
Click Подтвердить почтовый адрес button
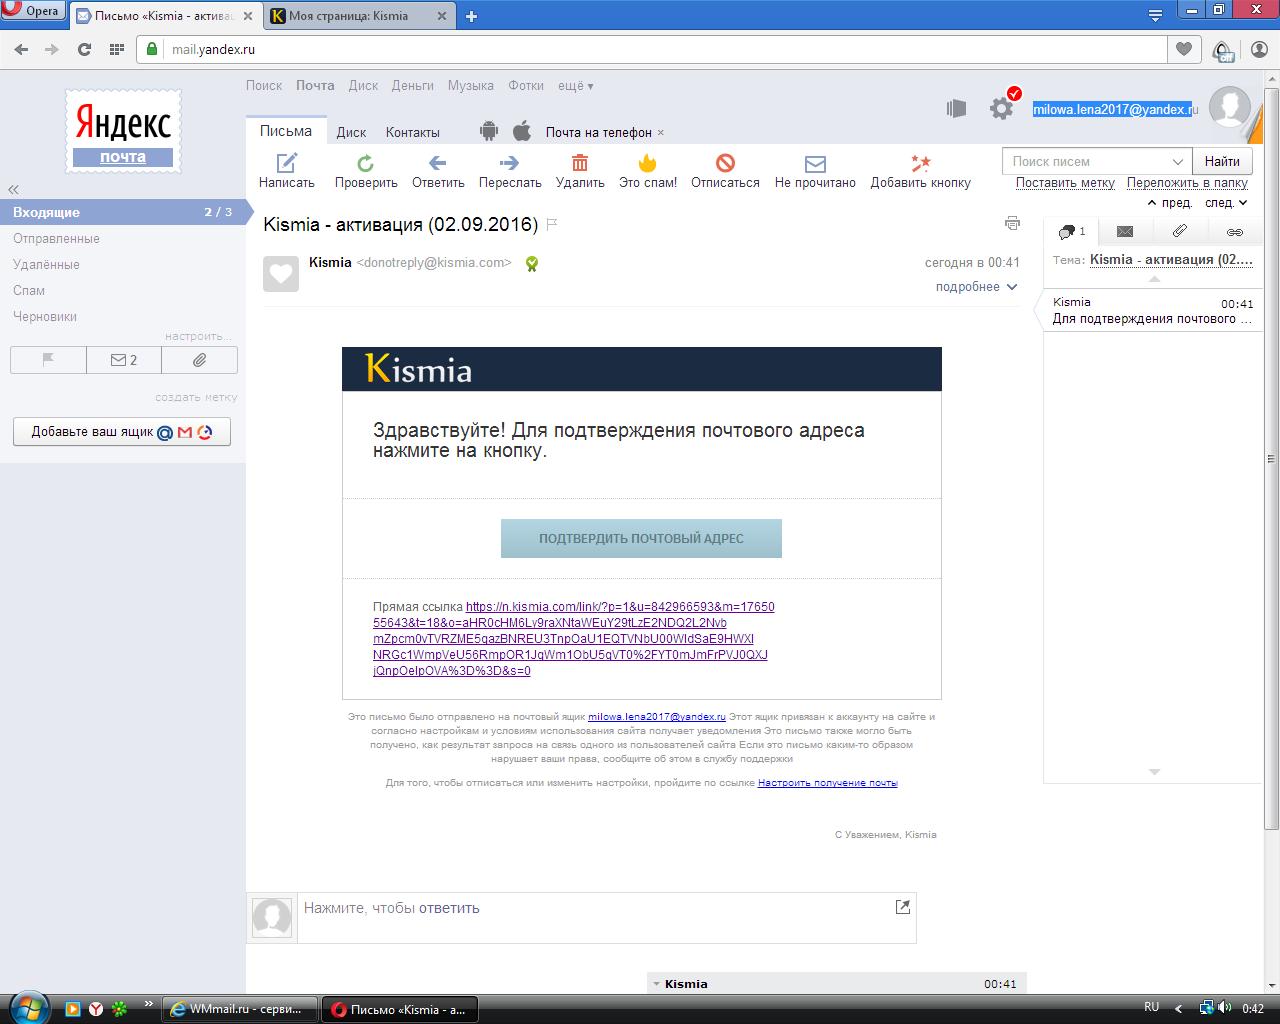(x=641, y=538)
